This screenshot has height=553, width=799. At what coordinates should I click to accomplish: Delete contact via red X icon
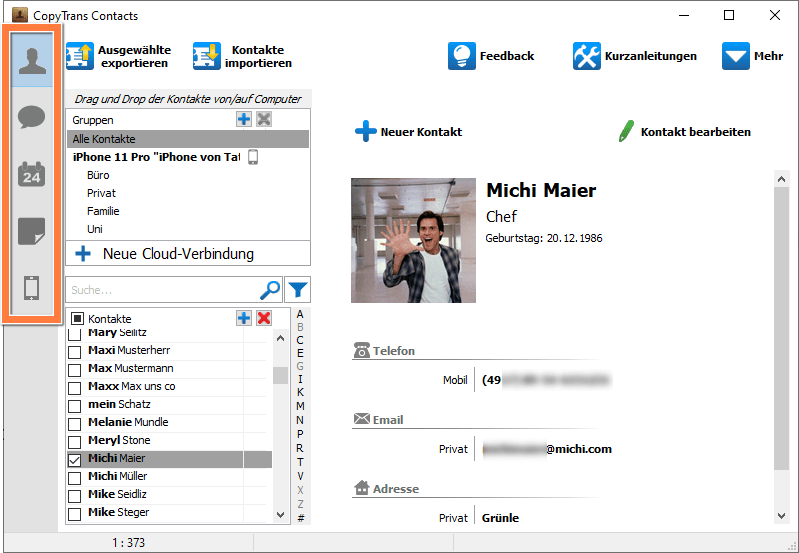(263, 318)
